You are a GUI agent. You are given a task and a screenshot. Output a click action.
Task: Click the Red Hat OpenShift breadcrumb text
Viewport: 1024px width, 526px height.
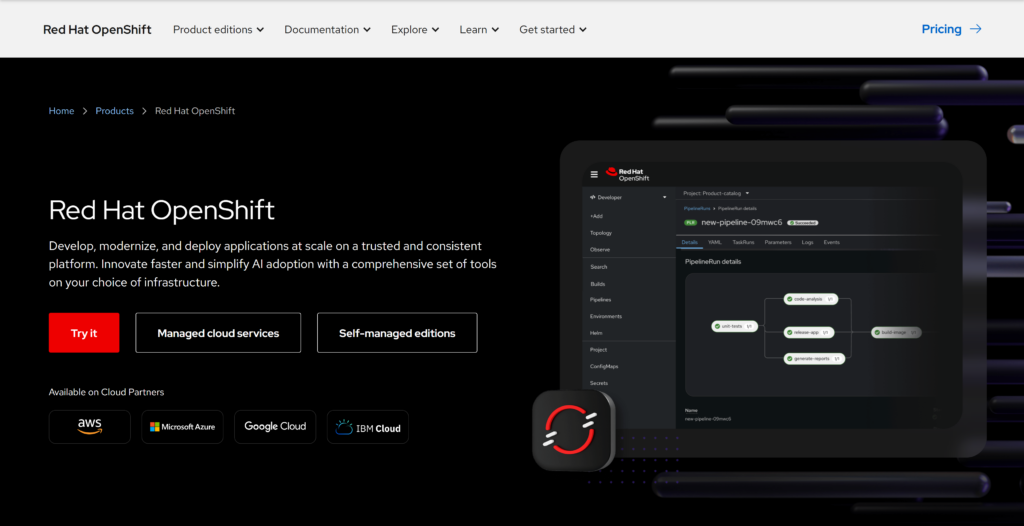point(195,111)
